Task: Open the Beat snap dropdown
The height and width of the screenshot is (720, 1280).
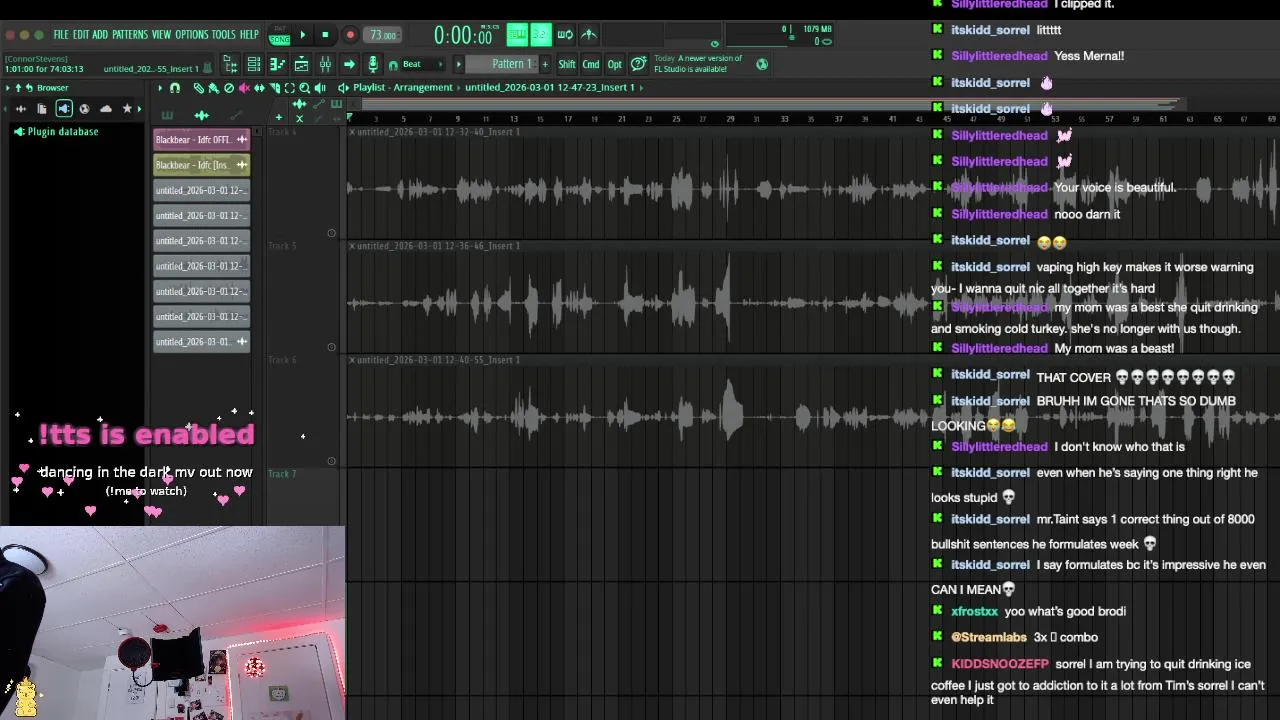Action: tap(418, 64)
